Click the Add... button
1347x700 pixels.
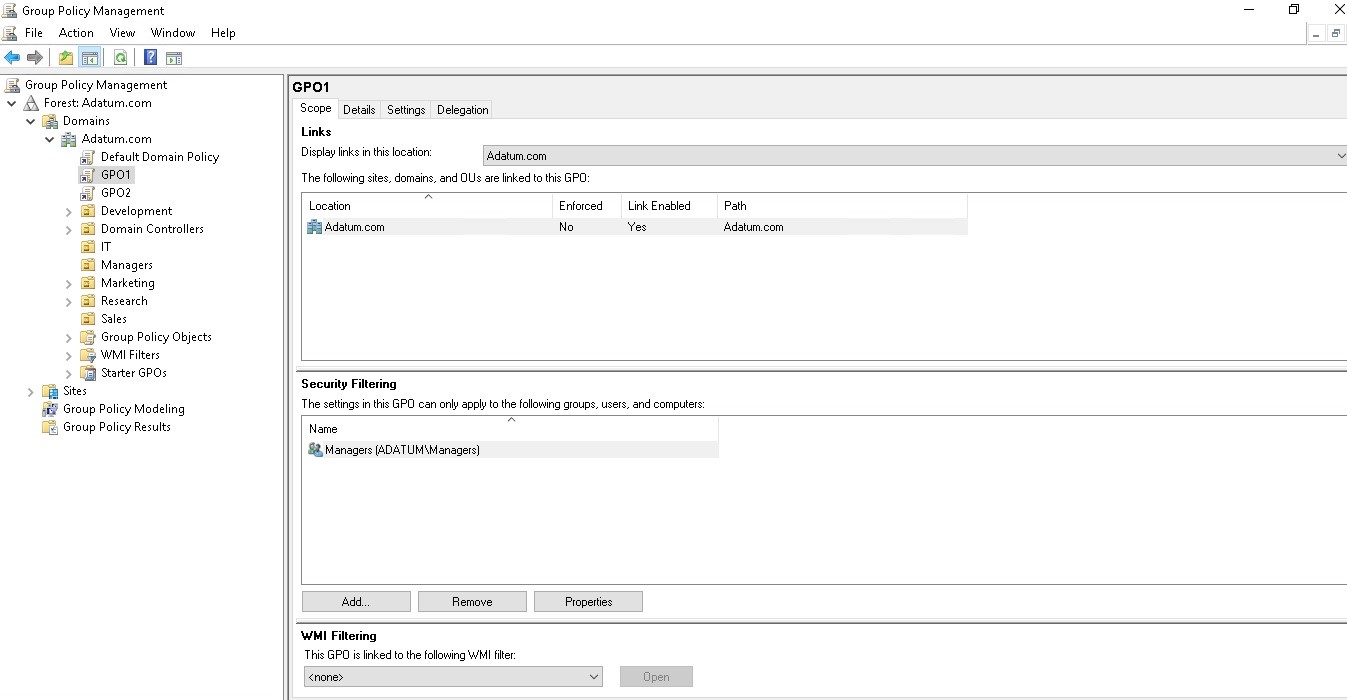pyautogui.click(x=356, y=602)
